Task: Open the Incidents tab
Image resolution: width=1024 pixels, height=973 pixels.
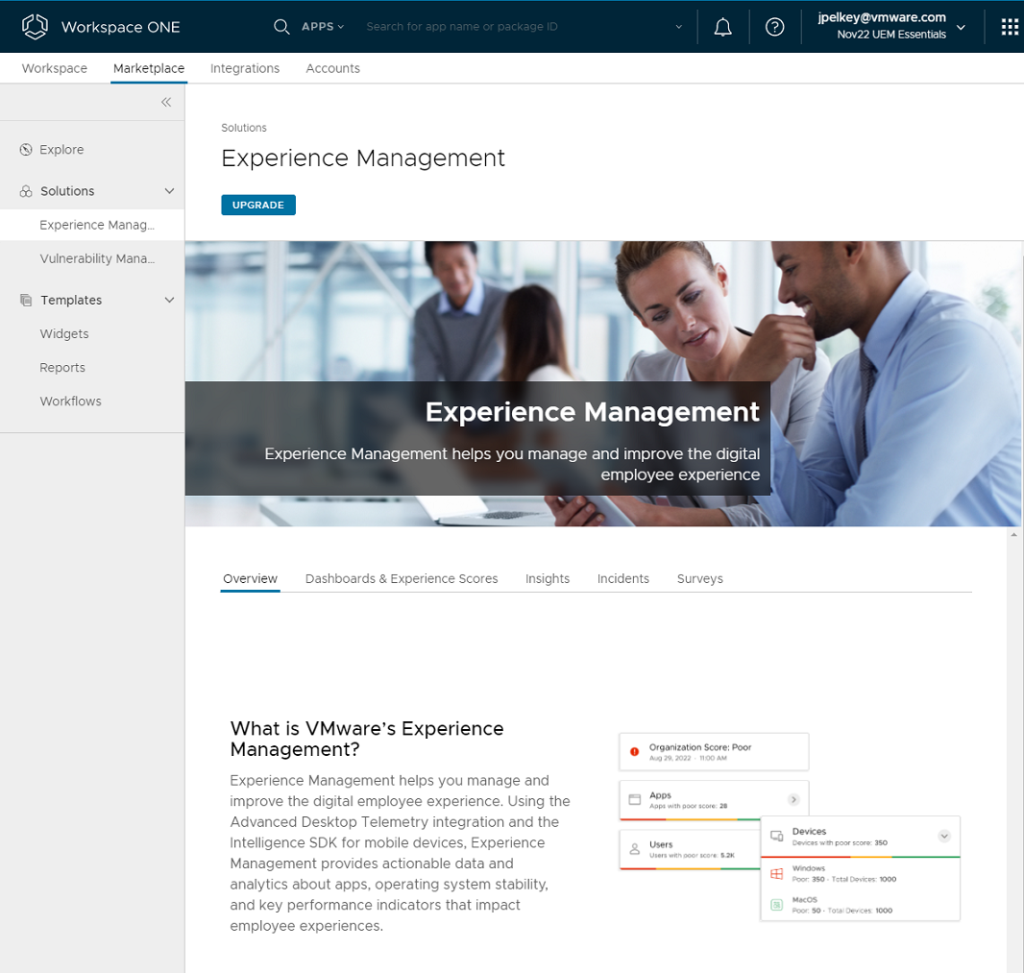Action: point(623,579)
